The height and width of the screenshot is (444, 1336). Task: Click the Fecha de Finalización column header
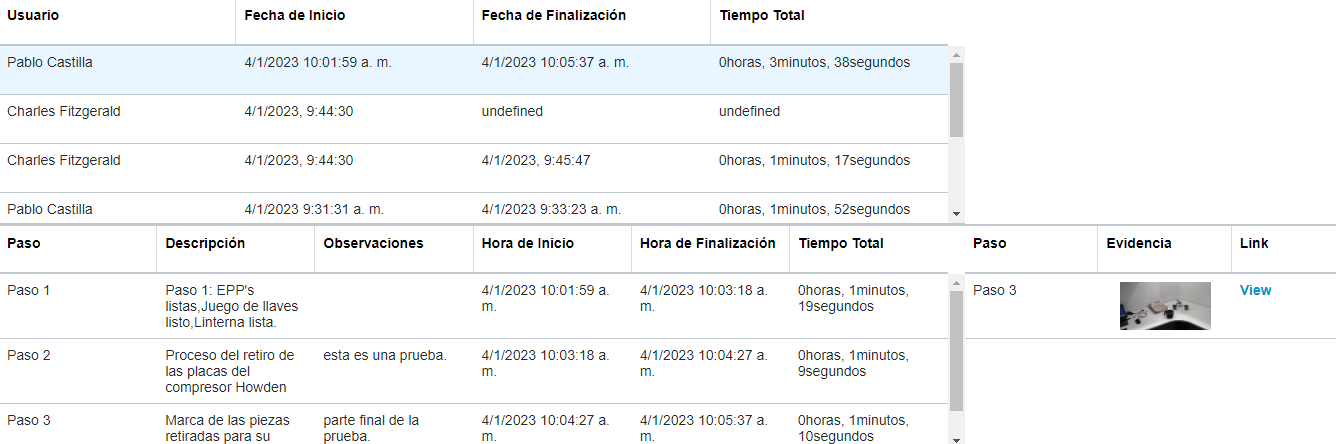(x=554, y=15)
